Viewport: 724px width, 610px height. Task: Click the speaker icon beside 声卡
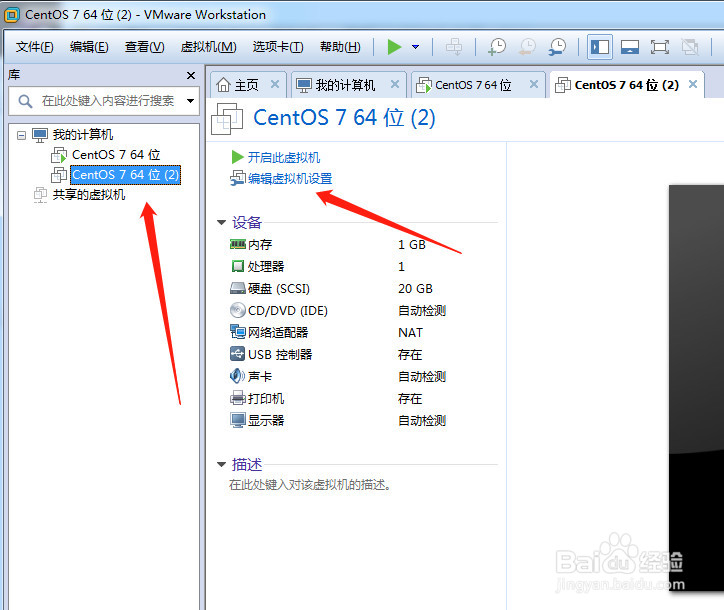[237, 376]
